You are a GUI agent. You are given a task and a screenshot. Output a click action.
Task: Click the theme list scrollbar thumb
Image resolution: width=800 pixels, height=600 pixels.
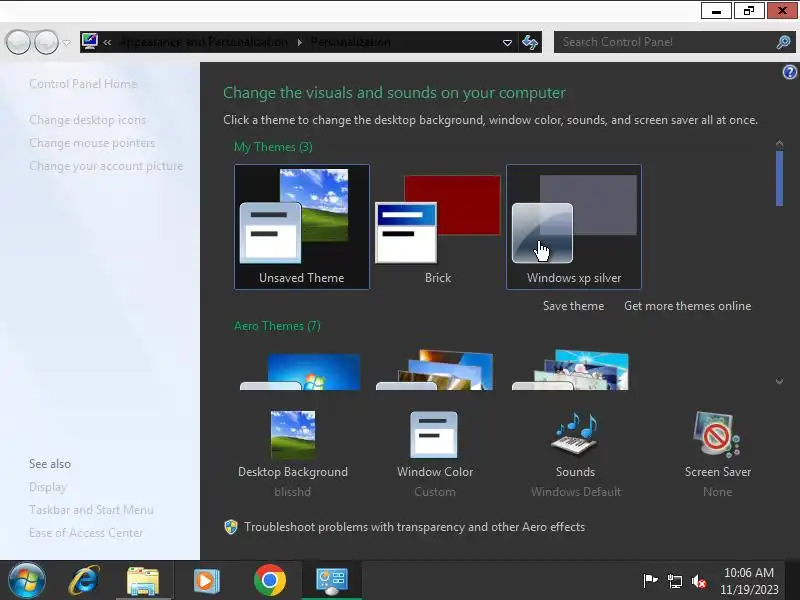coord(779,179)
